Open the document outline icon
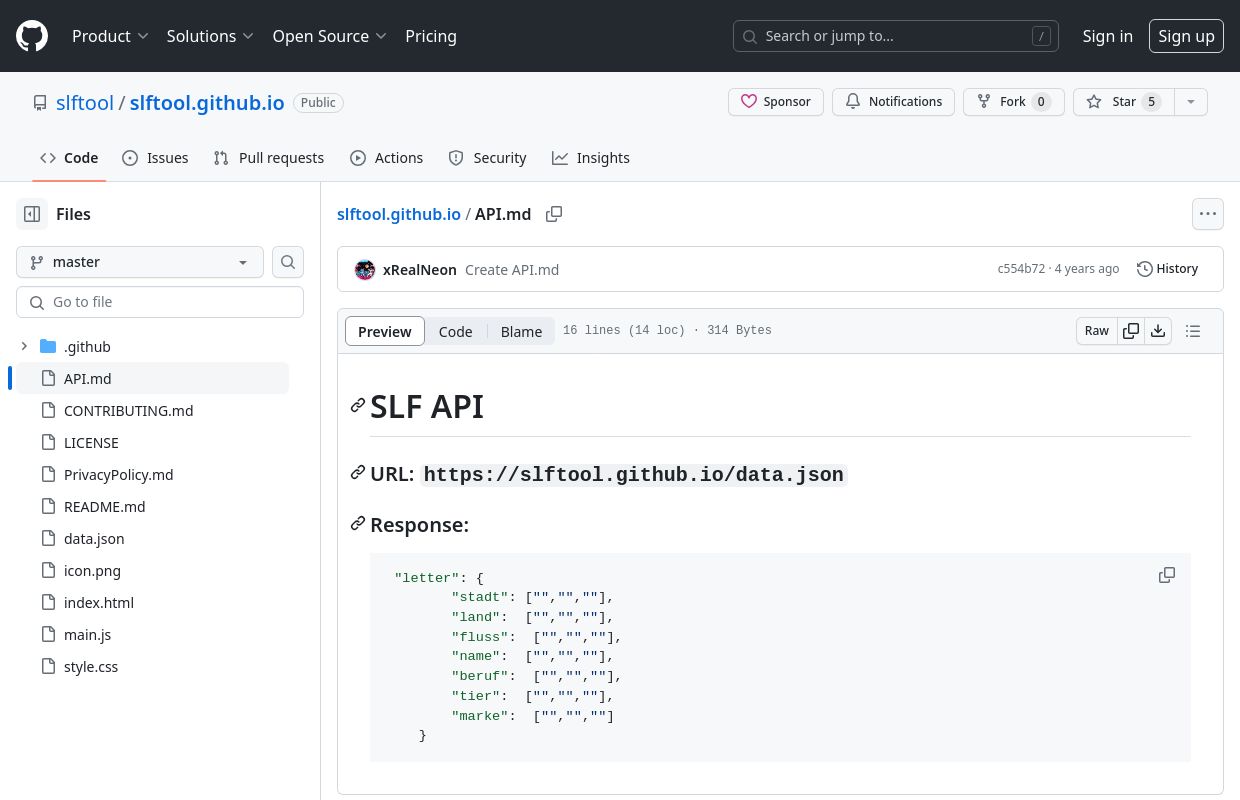This screenshot has width=1240, height=800. (1192, 331)
